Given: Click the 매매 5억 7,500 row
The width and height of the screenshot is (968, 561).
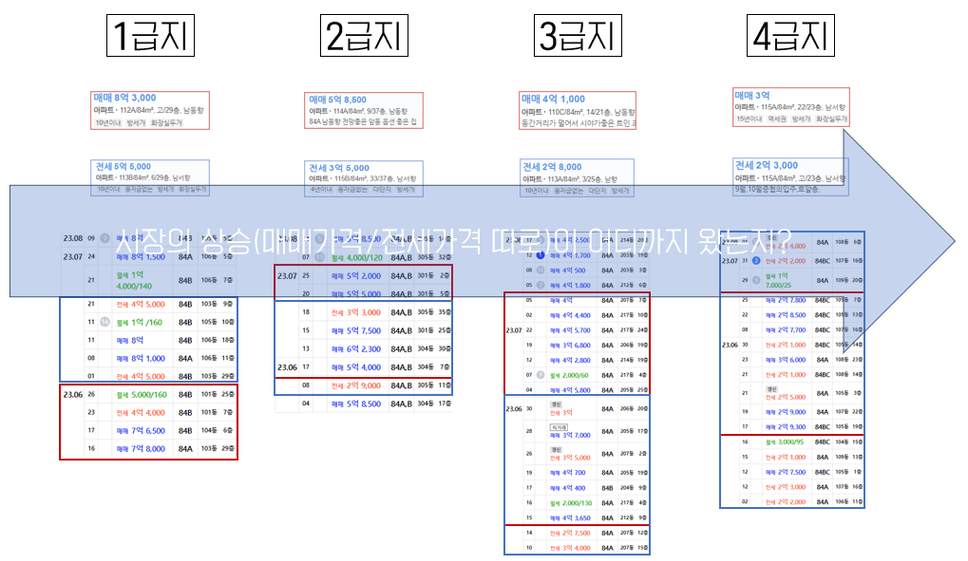Looking at the screenshot, I should [x=364, y=330].
